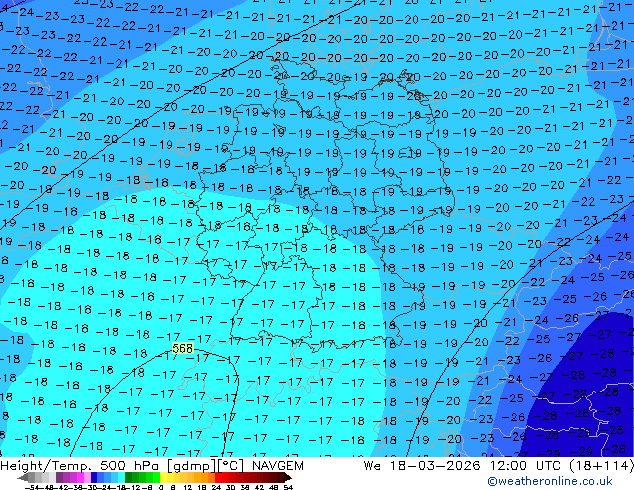The width and height of the screenshot is (634, 490).
Task: Click the rightmost 54 legend scale value
Action: point(288,487)
